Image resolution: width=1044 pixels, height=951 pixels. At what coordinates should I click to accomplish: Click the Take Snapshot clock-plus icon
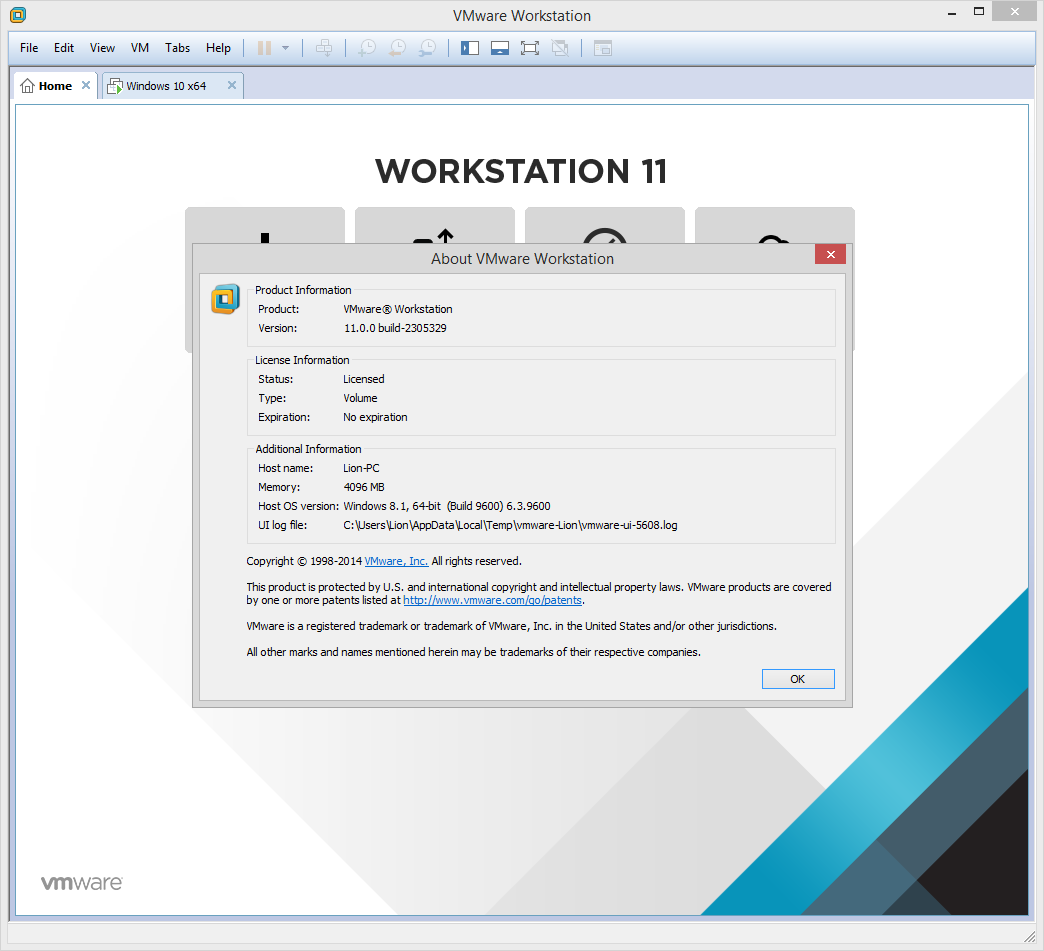[x=367, y=48]
